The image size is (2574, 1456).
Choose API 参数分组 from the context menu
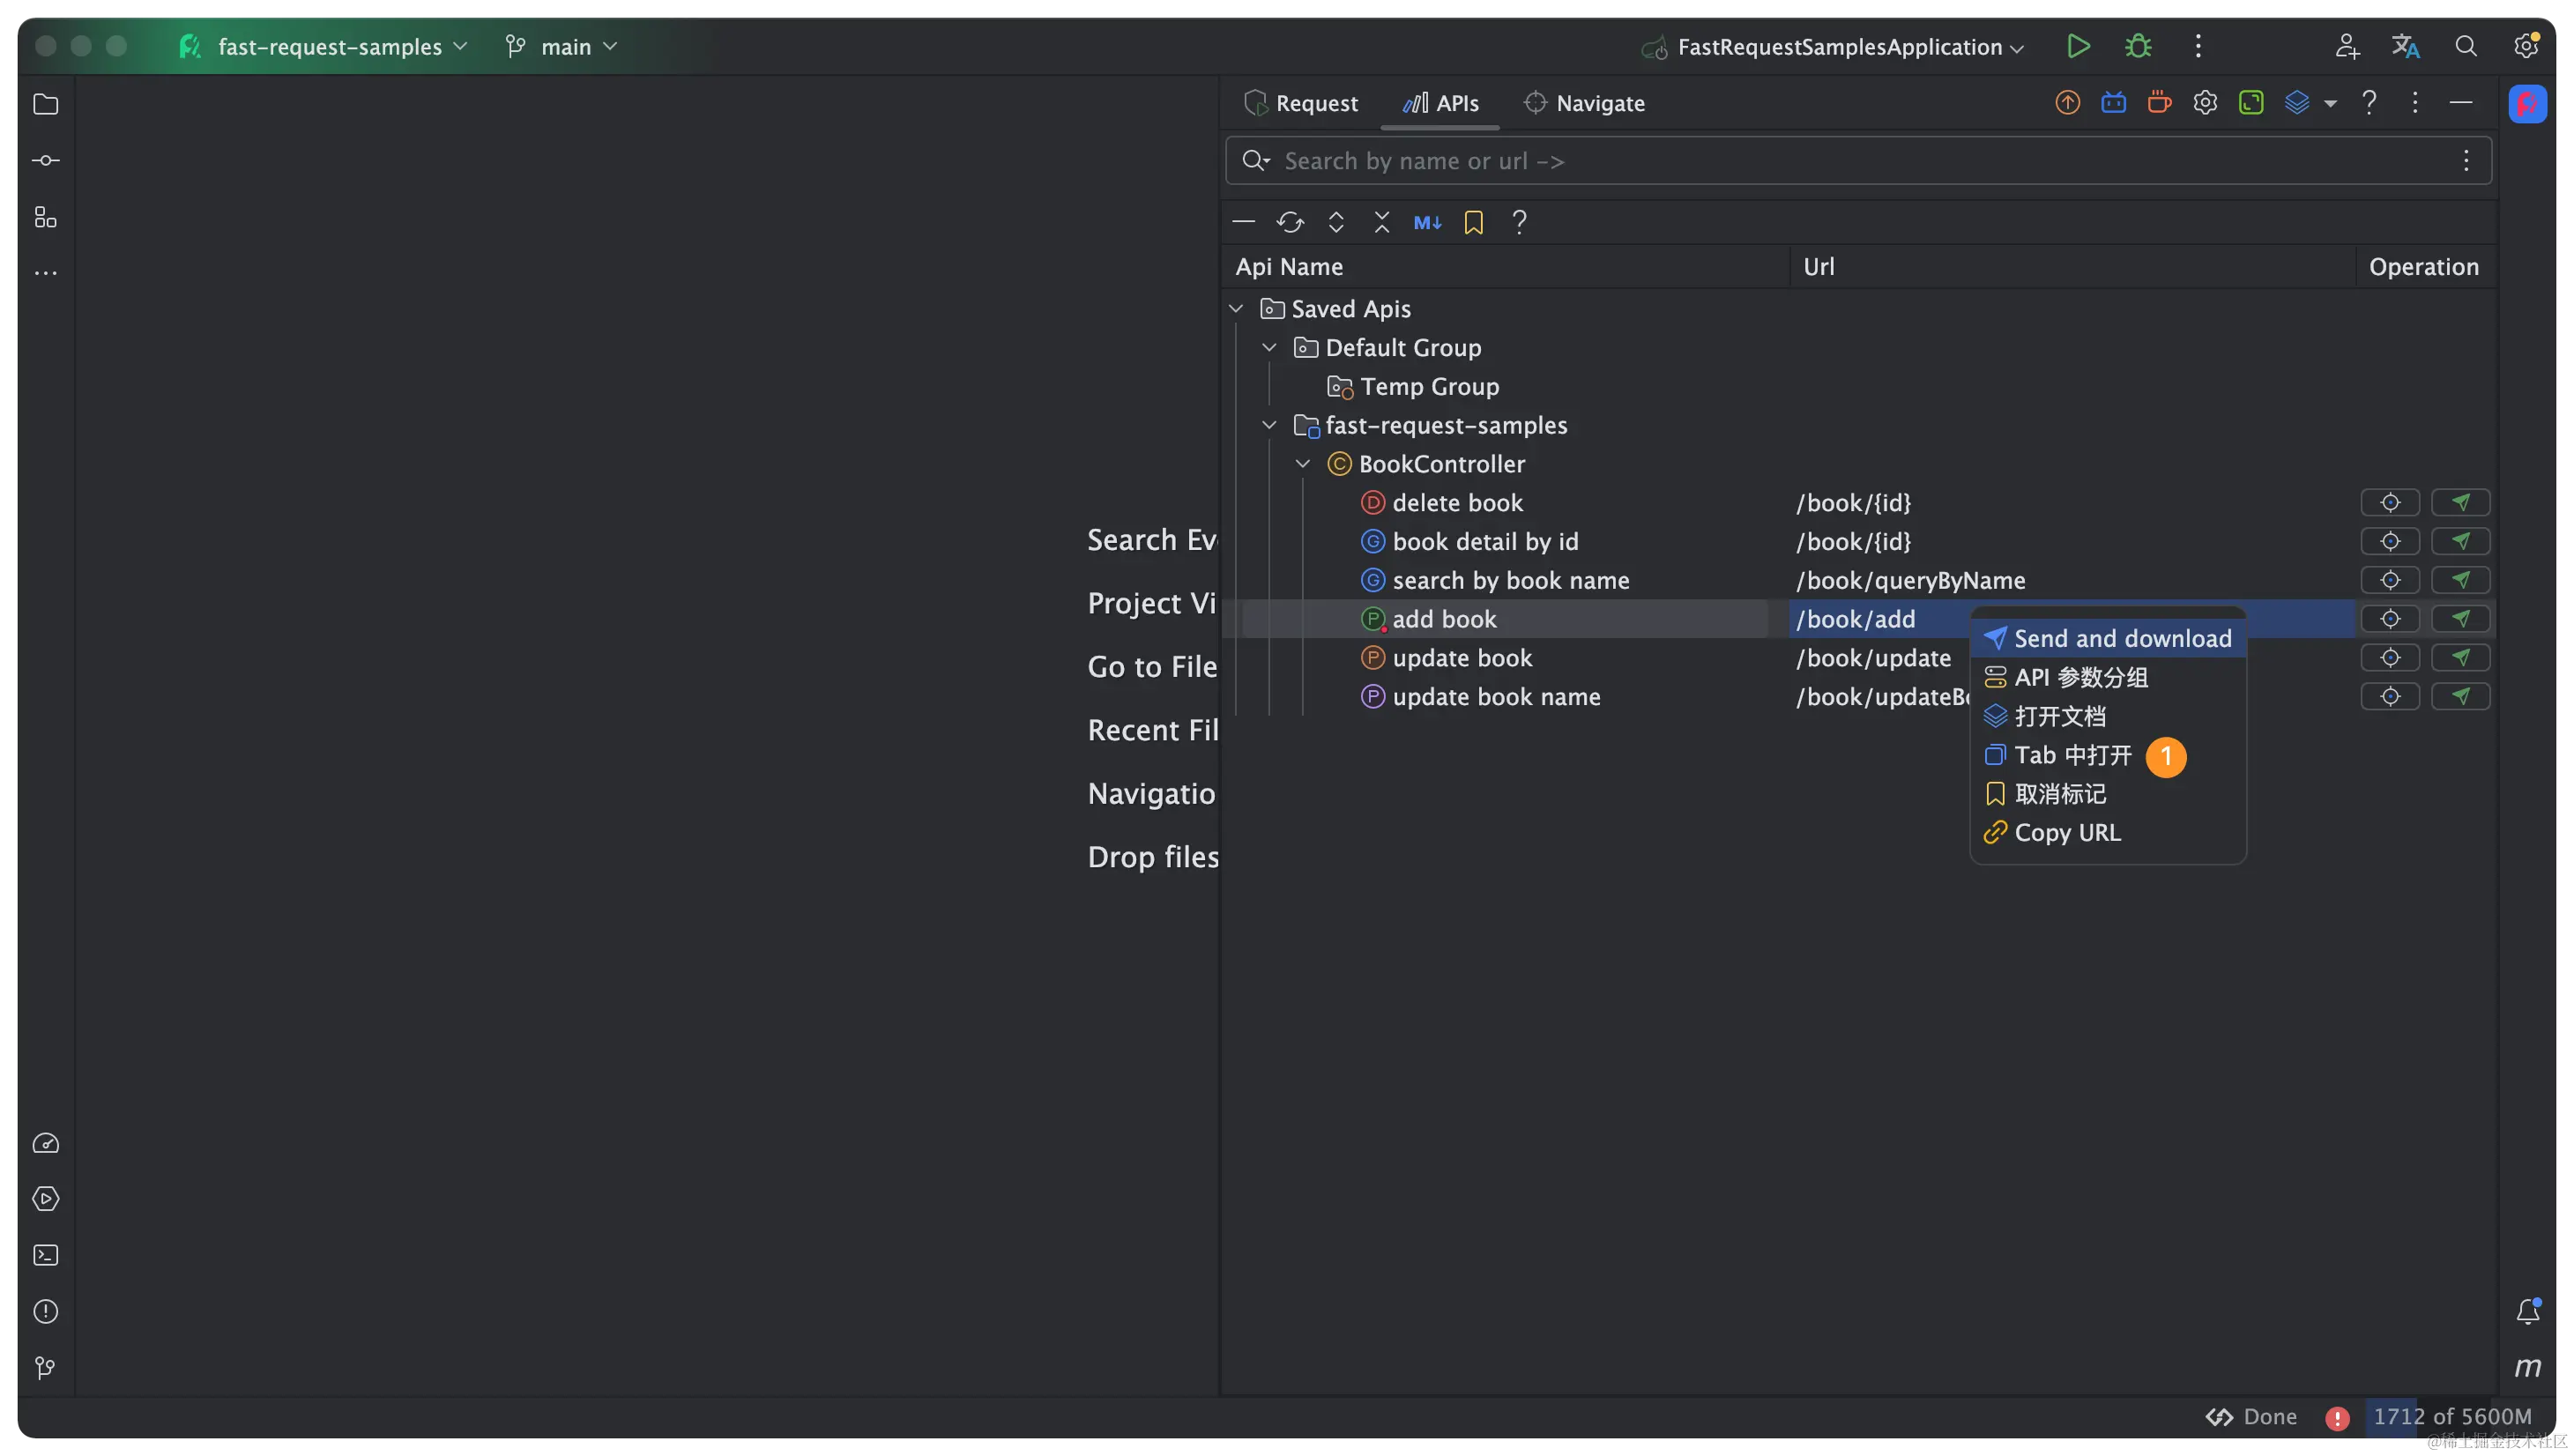[x=2108, y=677]
